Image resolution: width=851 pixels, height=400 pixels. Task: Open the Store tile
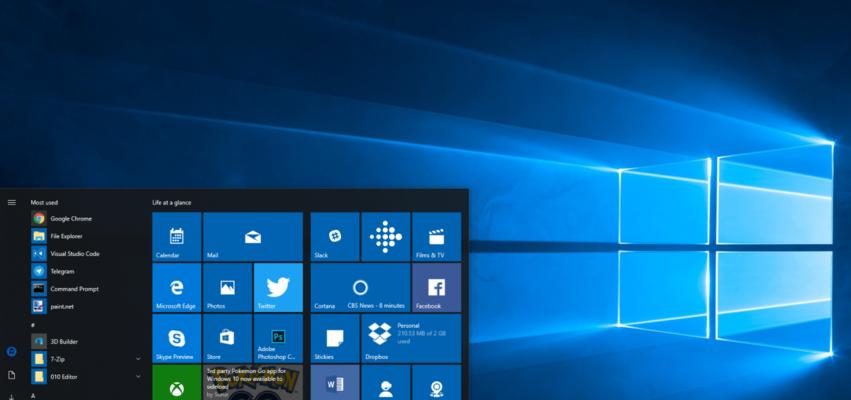point(227,338)
